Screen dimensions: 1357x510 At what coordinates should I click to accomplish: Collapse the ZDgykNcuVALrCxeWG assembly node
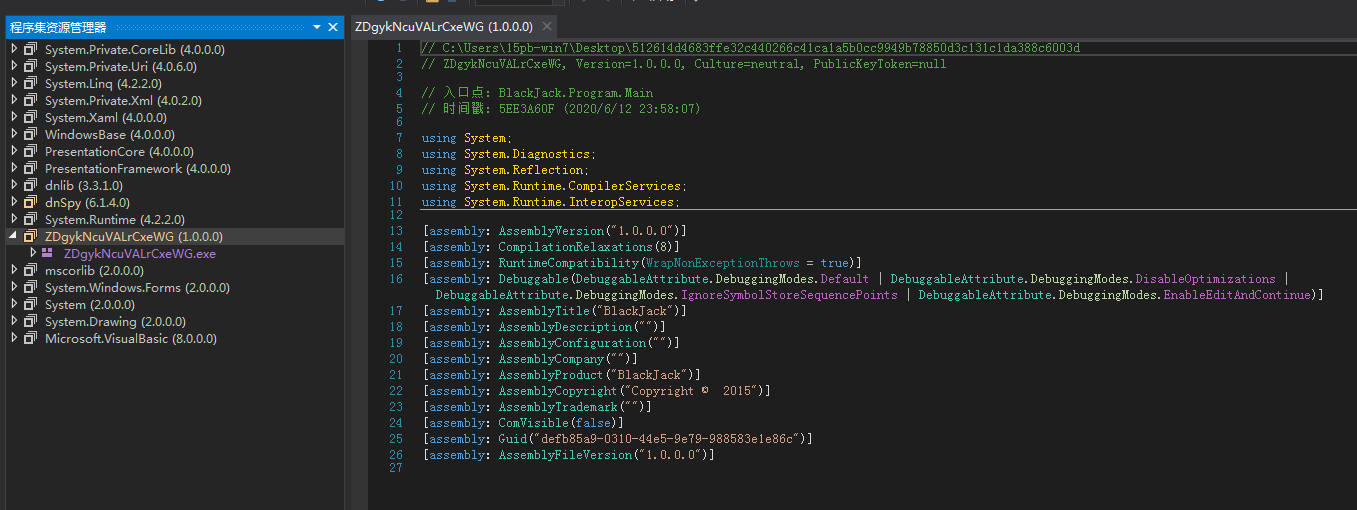point(13,236)
